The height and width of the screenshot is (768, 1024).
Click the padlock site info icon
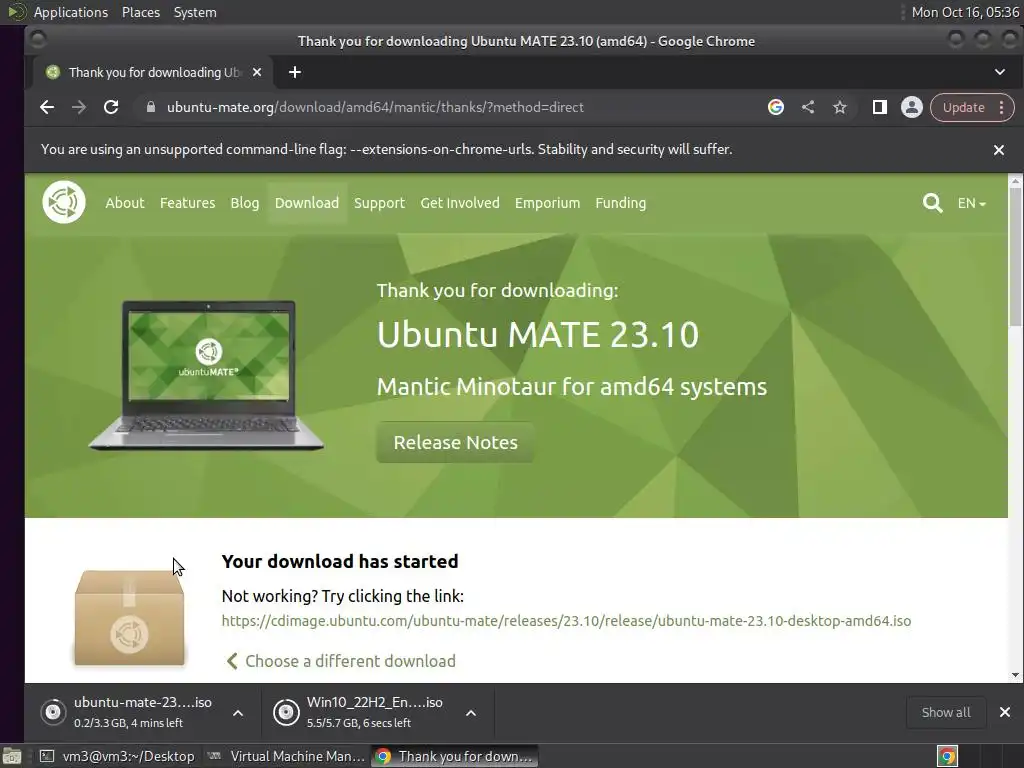(151, 107)
